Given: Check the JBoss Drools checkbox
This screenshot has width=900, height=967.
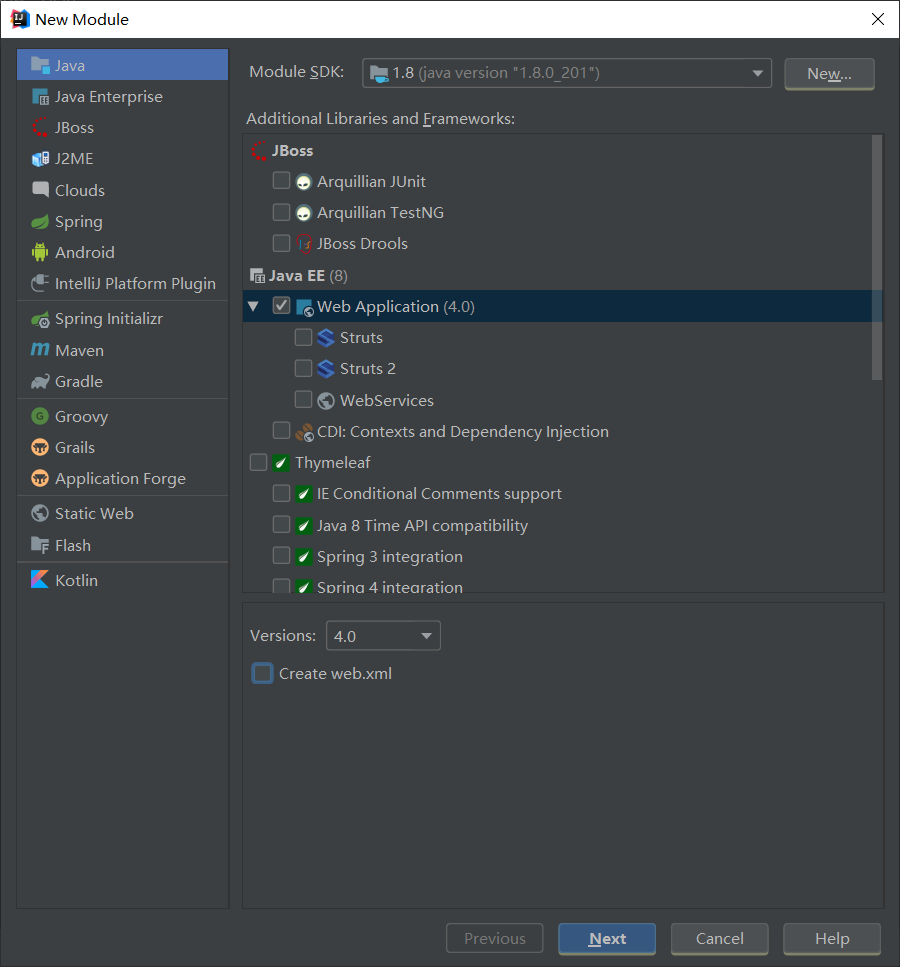Looking at the screenshot, I should (x=281, y=243).
